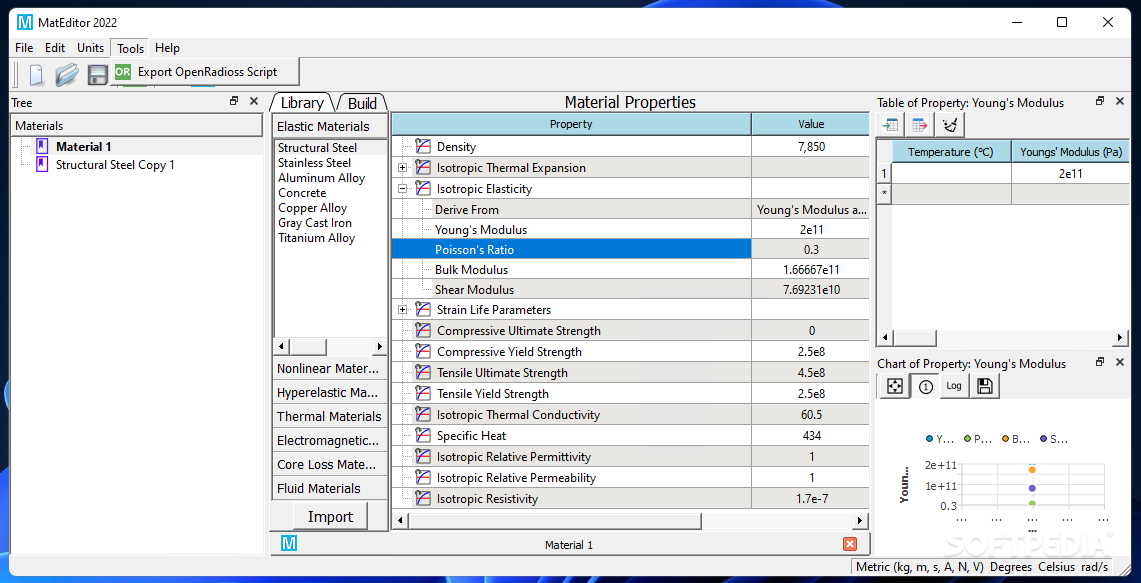Open the Units menu
Screen dimensions: 1141x583
90,48
